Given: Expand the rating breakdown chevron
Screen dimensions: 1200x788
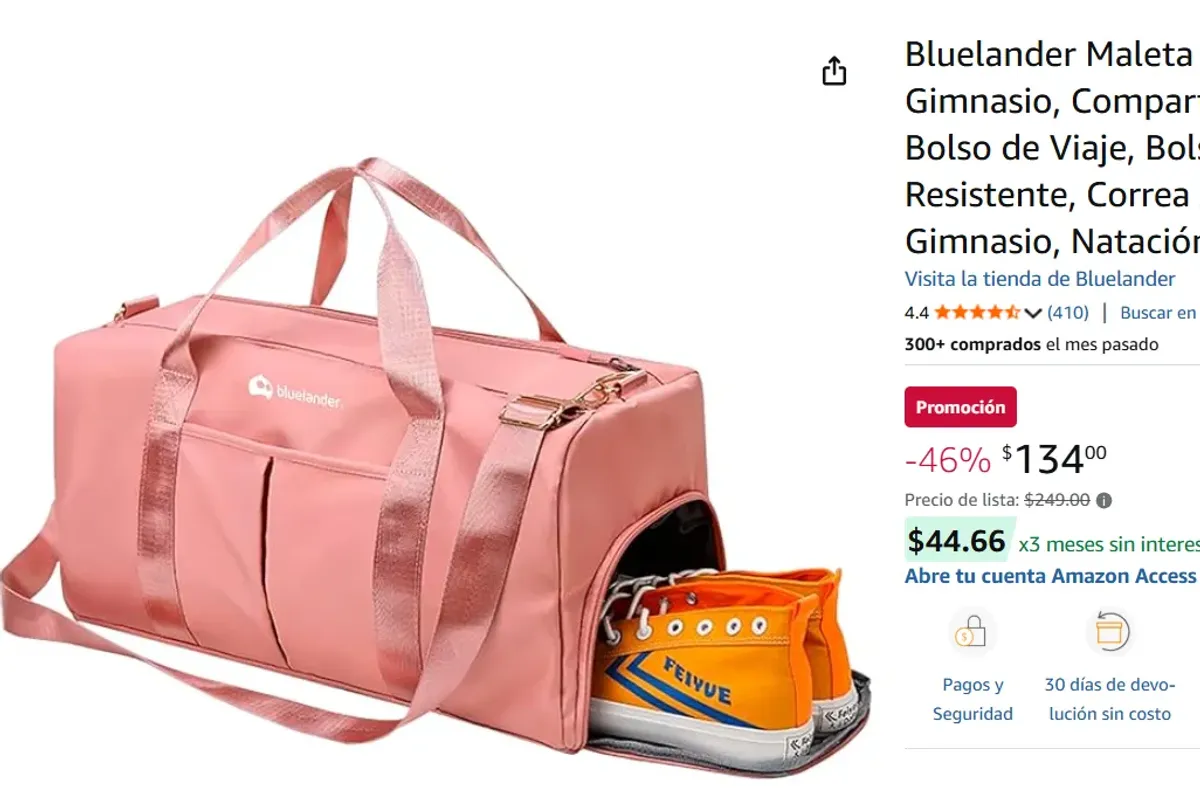Looking at the screenshot, I should point(1033,313).
